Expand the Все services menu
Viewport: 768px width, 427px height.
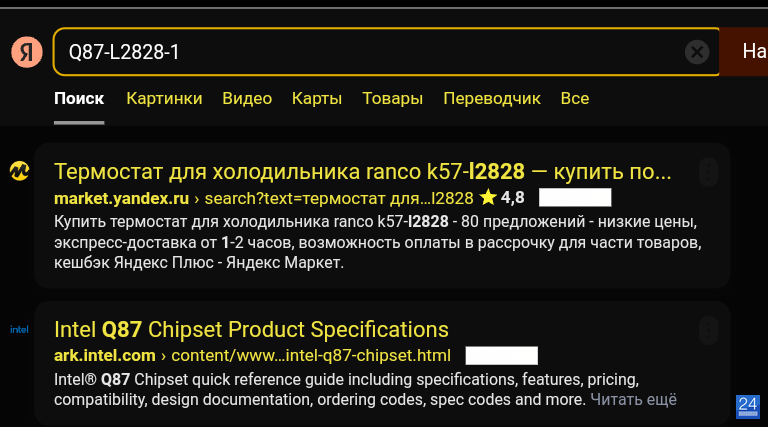coord(575,98)
